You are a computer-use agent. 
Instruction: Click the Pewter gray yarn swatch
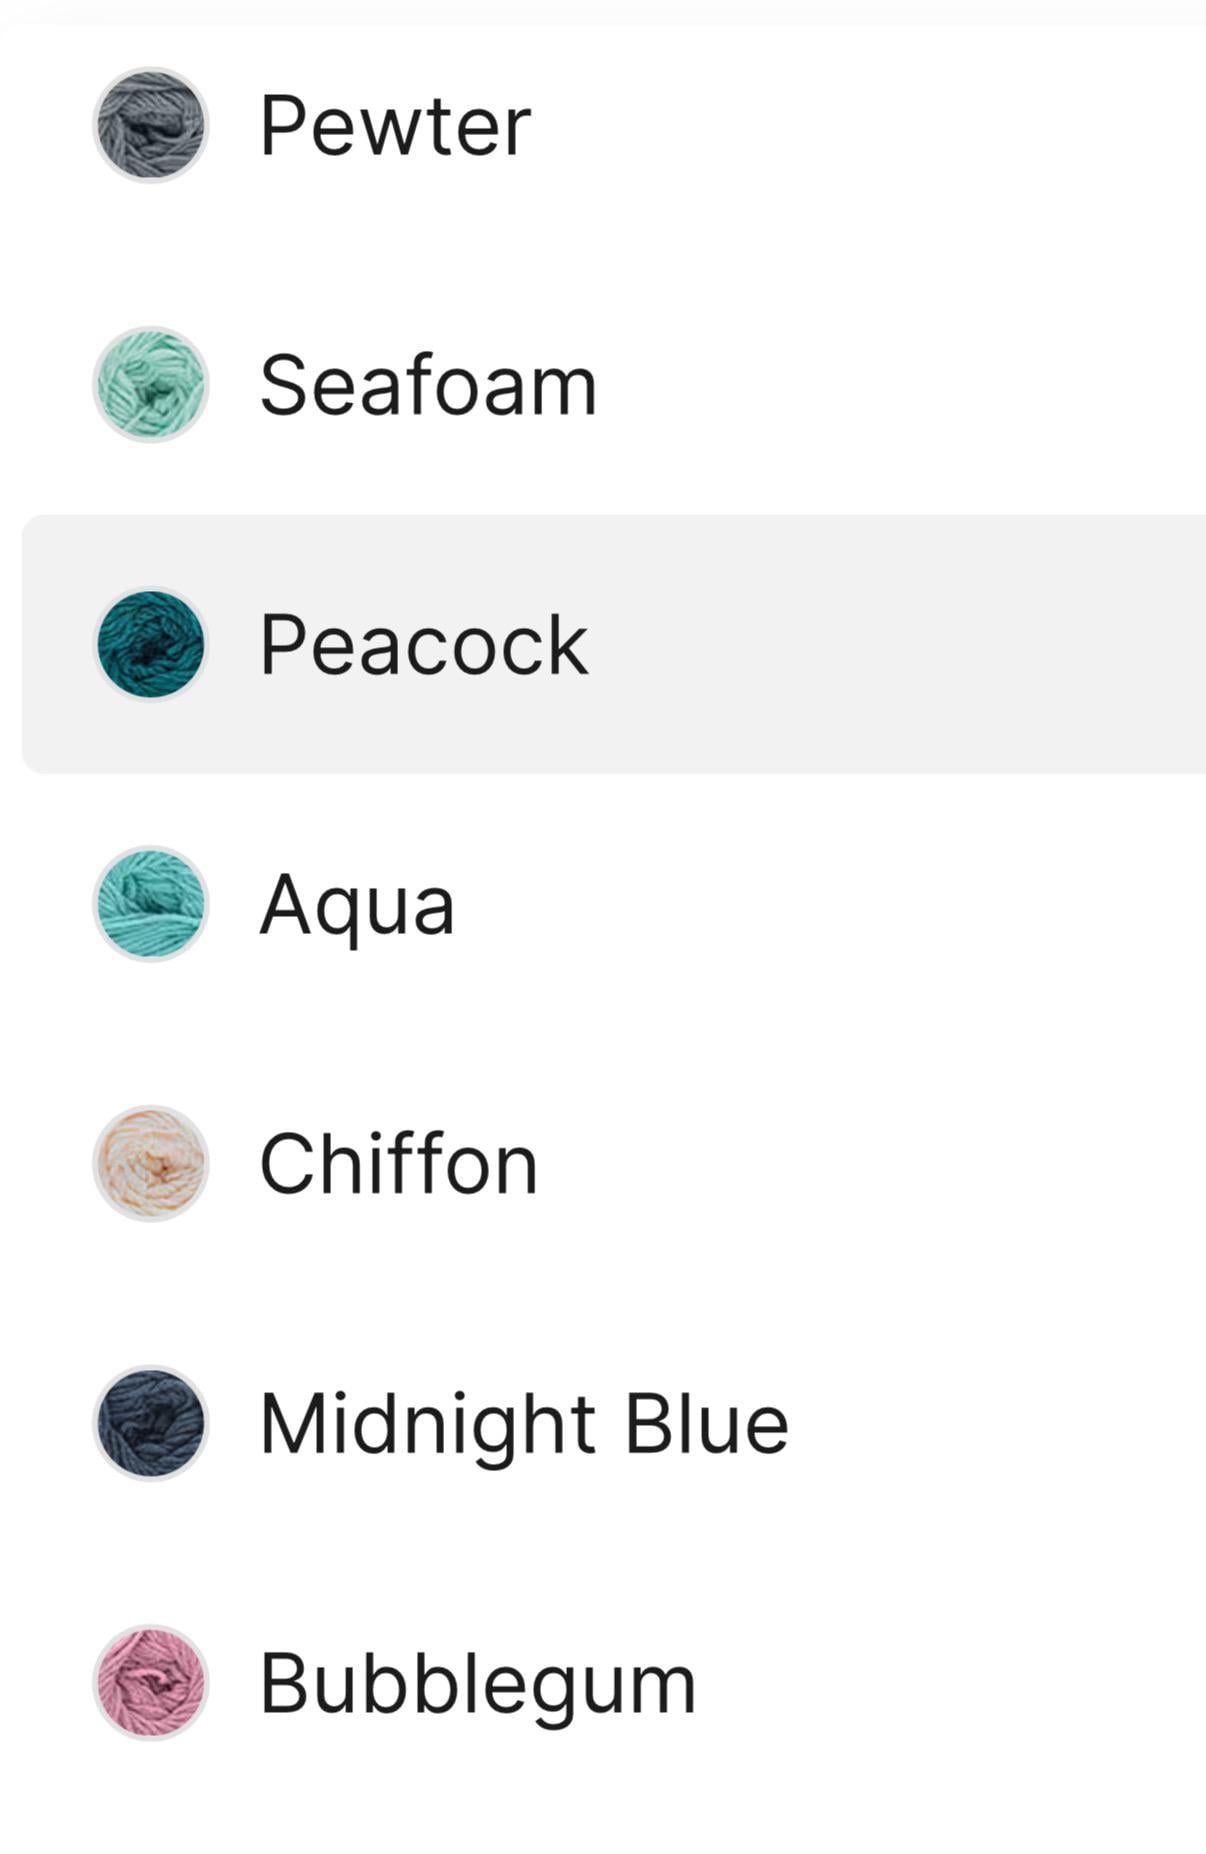151,125
